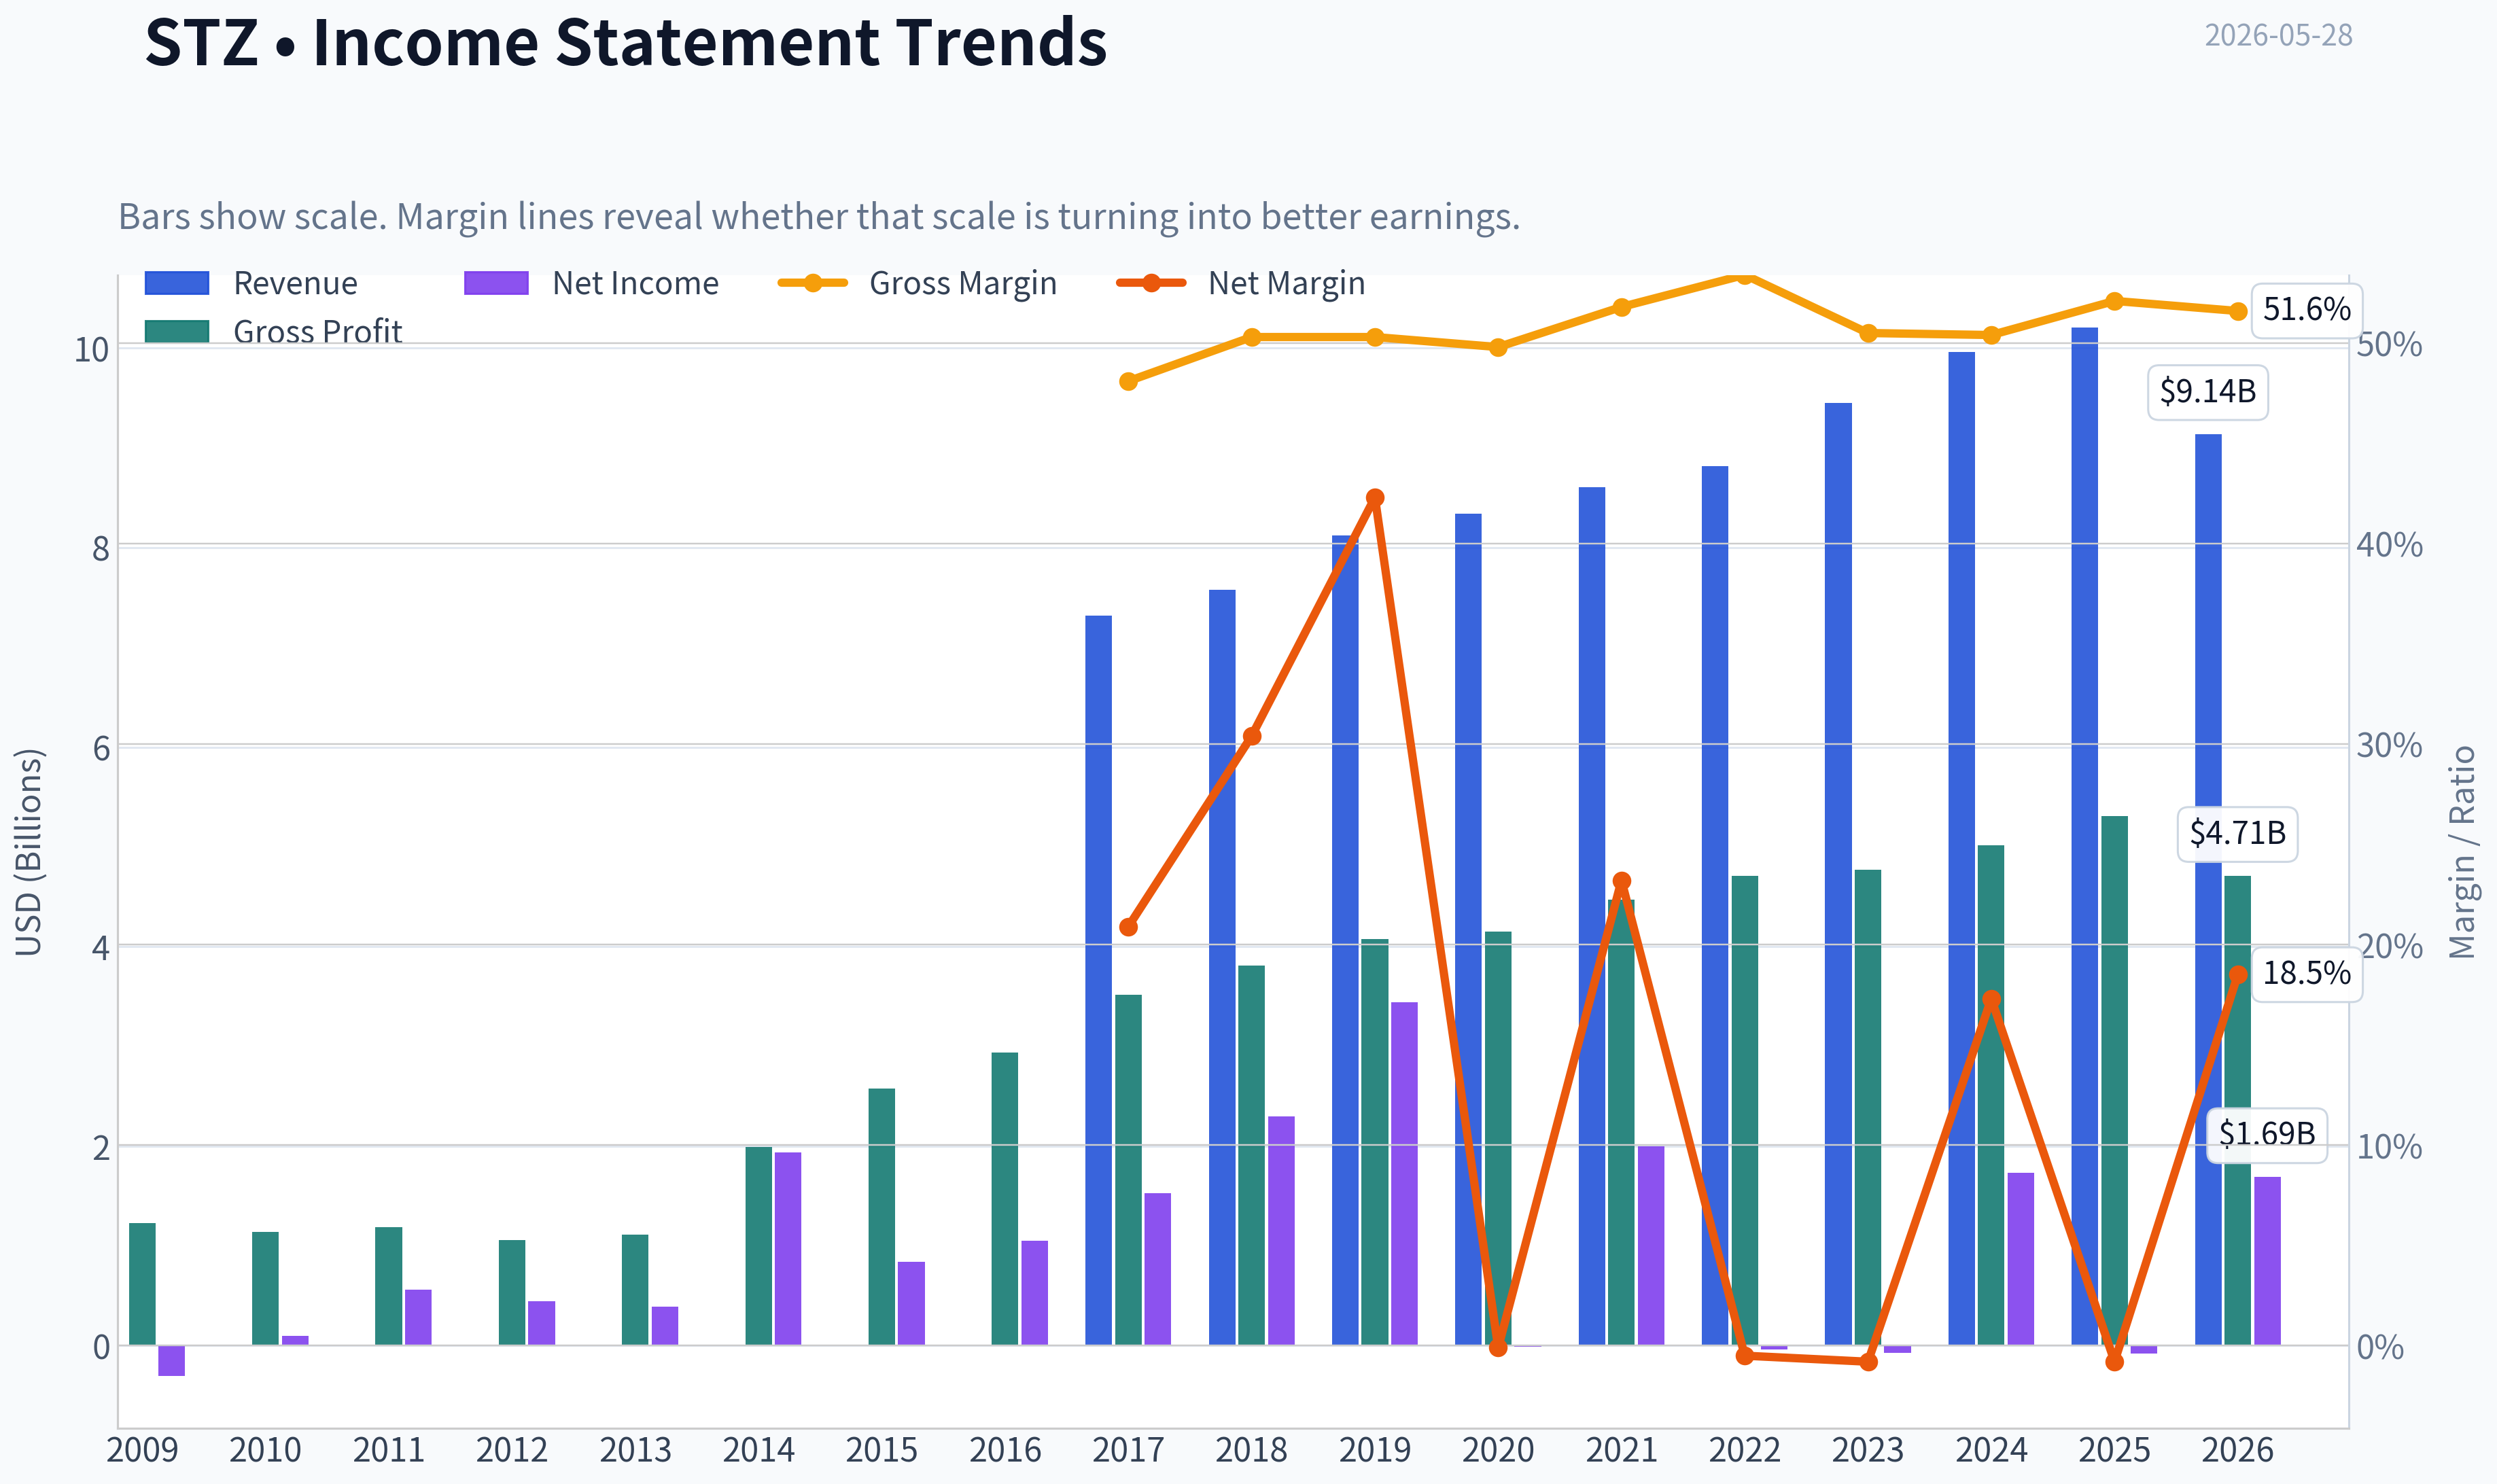Click the $4.71B gross profit annotation
2497x1484 pixels.
(2237, 833)
